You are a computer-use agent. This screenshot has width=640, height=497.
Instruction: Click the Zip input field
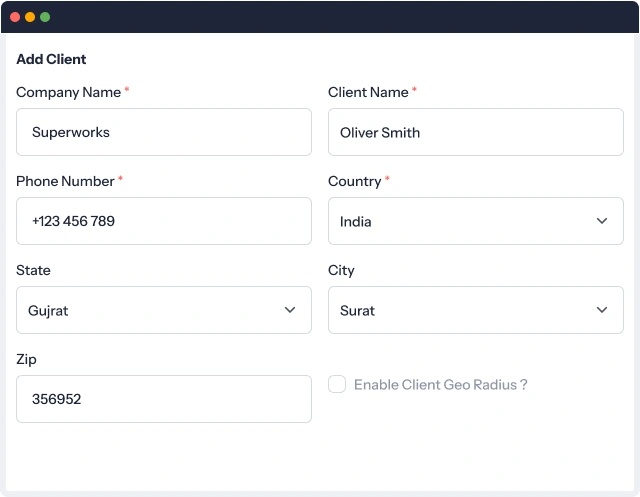tap(164, 399)
